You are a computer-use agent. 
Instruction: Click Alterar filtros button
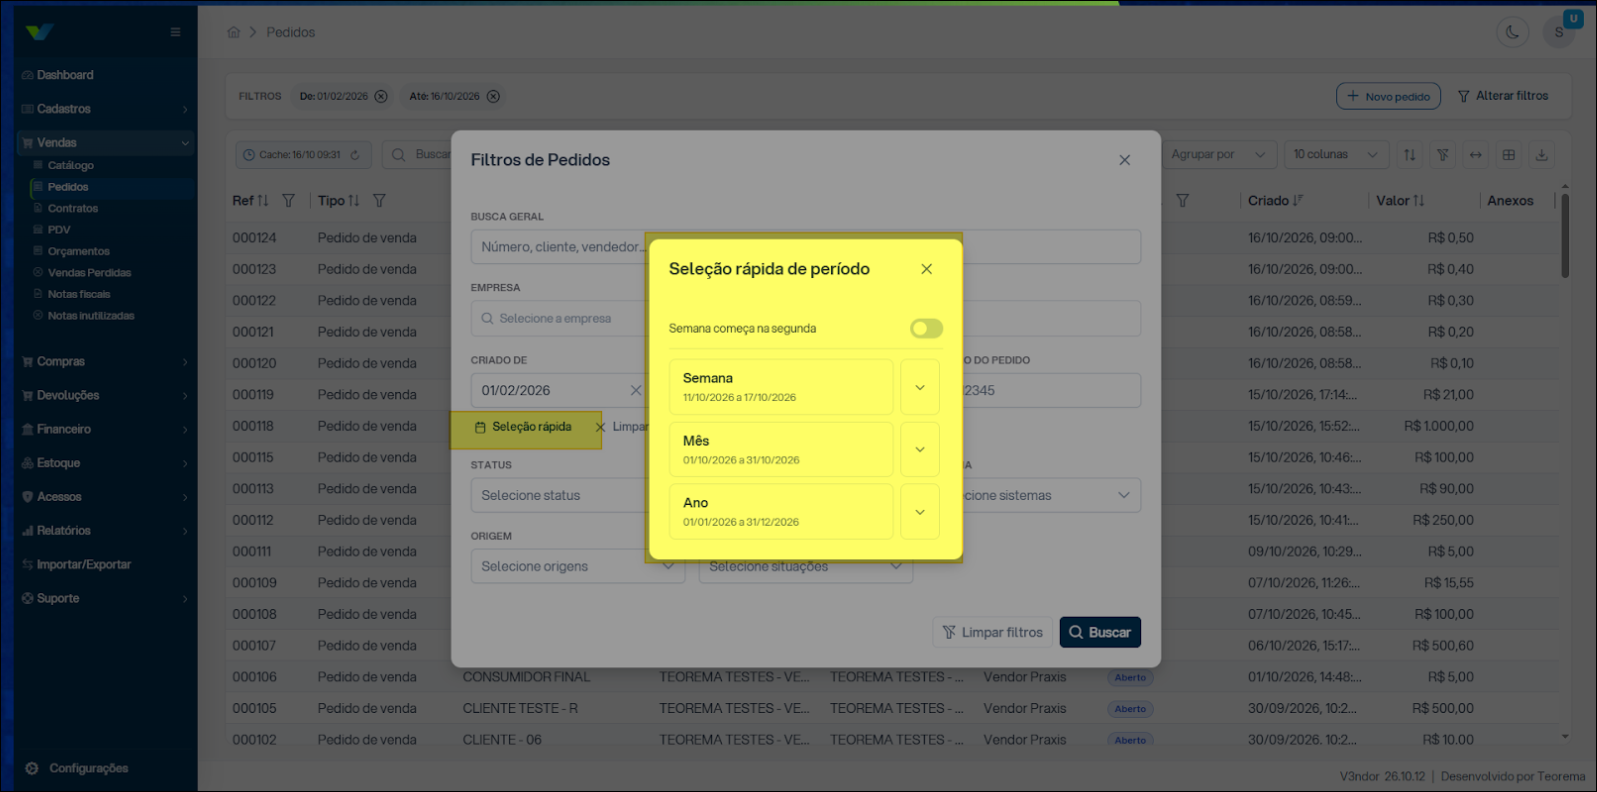point(1503,96)
